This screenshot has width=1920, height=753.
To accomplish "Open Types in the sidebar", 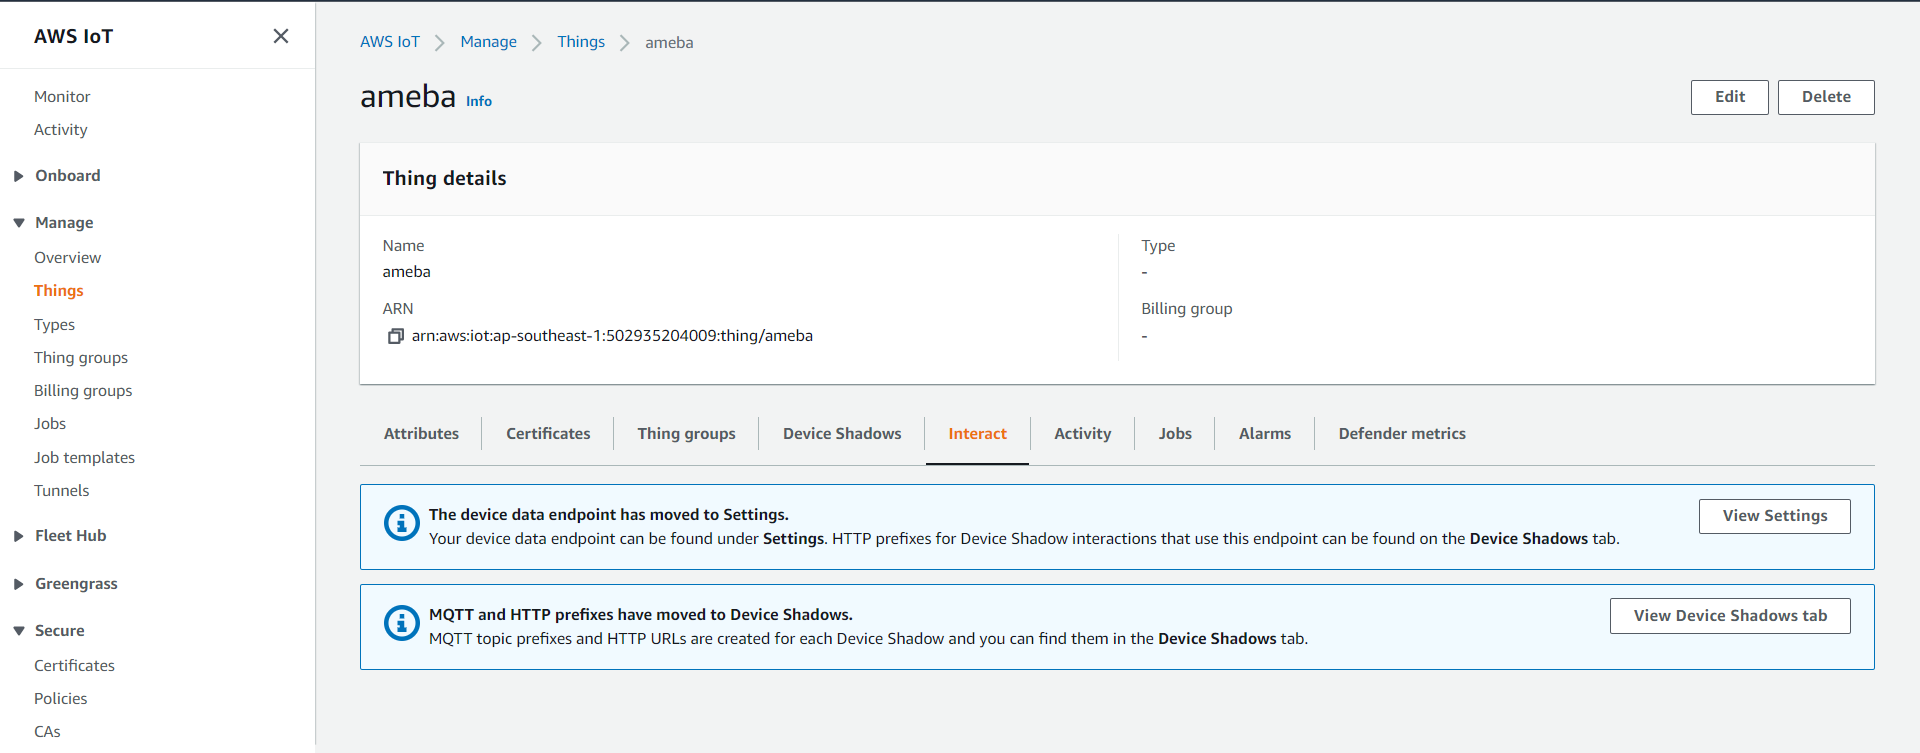I will (55, 325).
